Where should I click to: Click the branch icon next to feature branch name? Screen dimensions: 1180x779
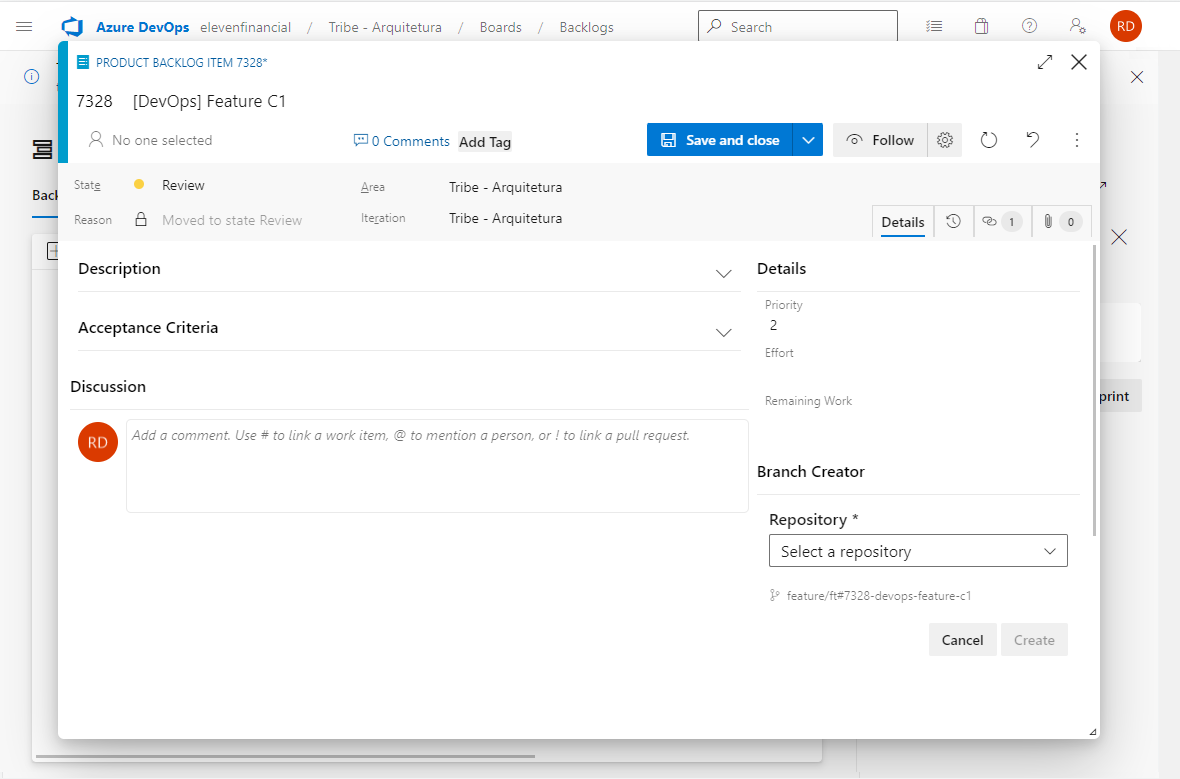tap(774, 595)
